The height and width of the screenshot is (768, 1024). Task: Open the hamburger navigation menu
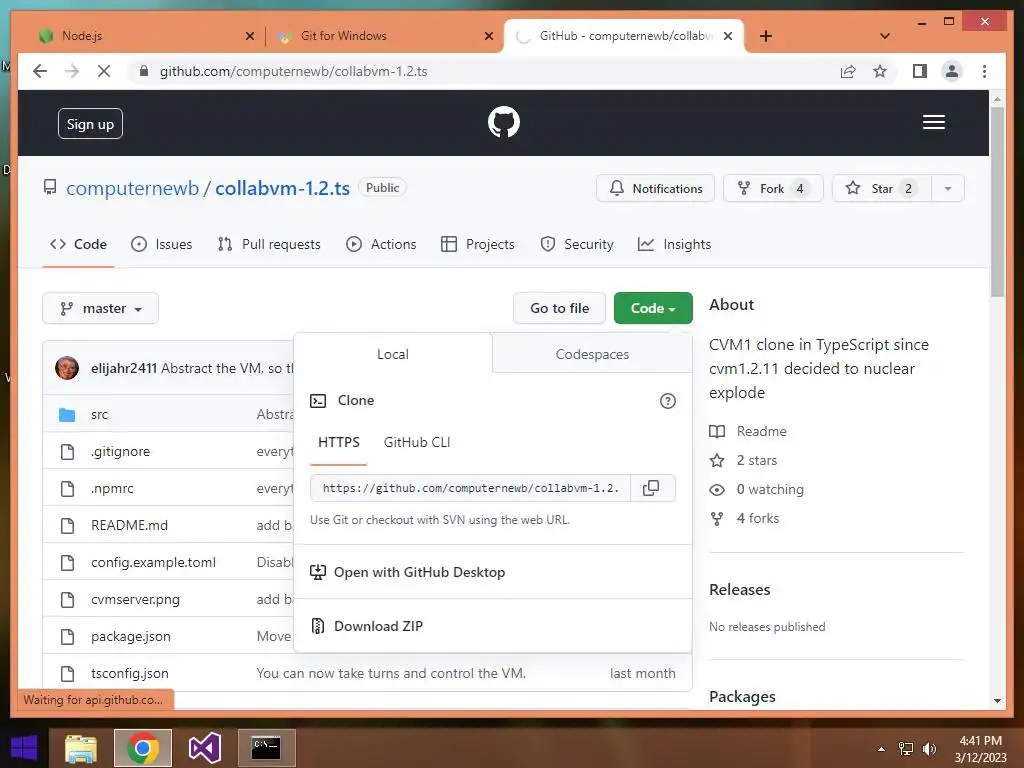click(x=933, y=122)
